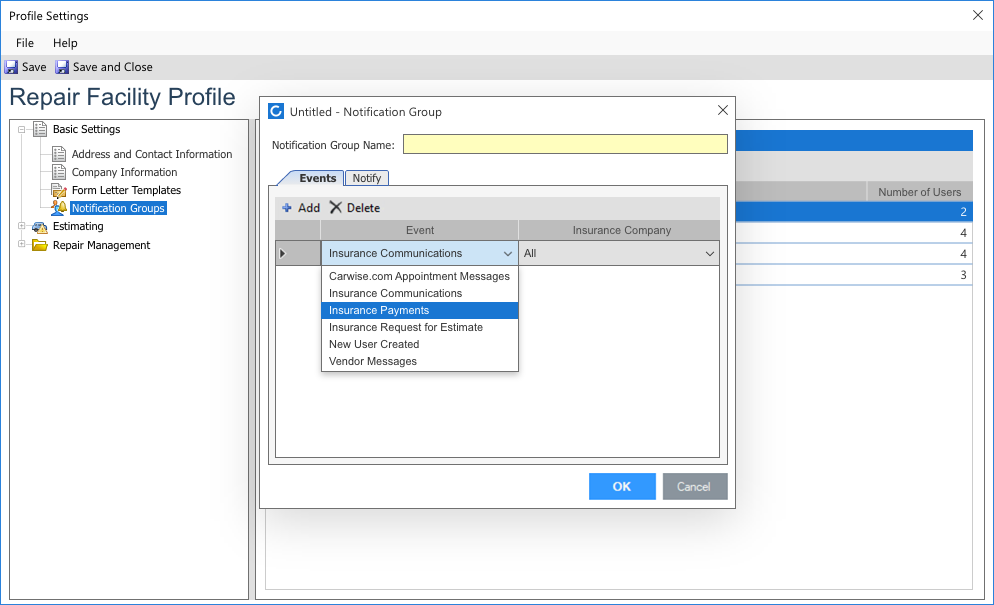Image resolution: width=994 pixels, height=605 pixels.
Task: Click the Save and Close icon
Action: click(x=62, y=67)
